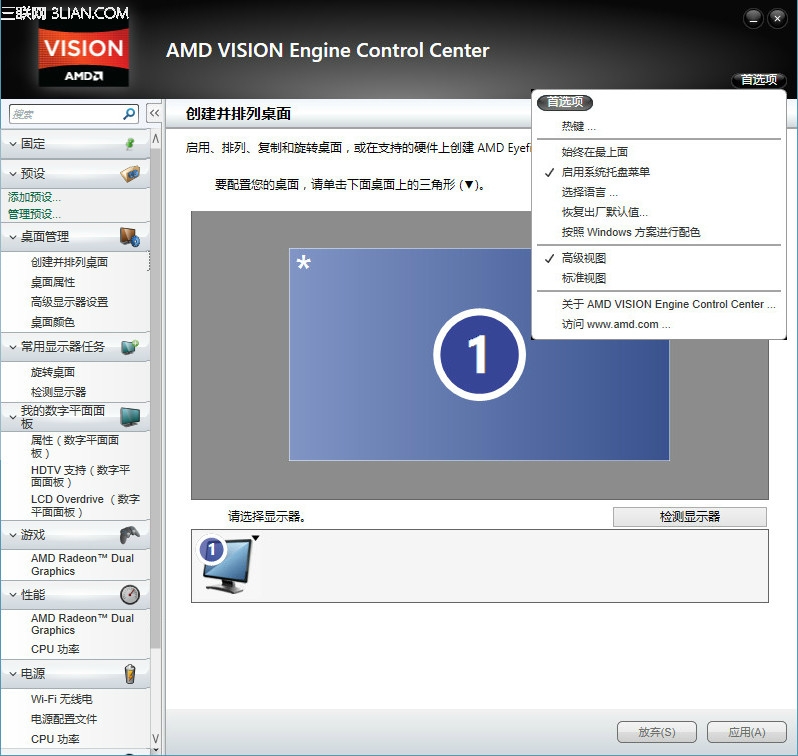This screenshot has width=798, height=756.
Task: Click the battery icon next to 电源
Action: pyautogui.click(x=130, y=674)
